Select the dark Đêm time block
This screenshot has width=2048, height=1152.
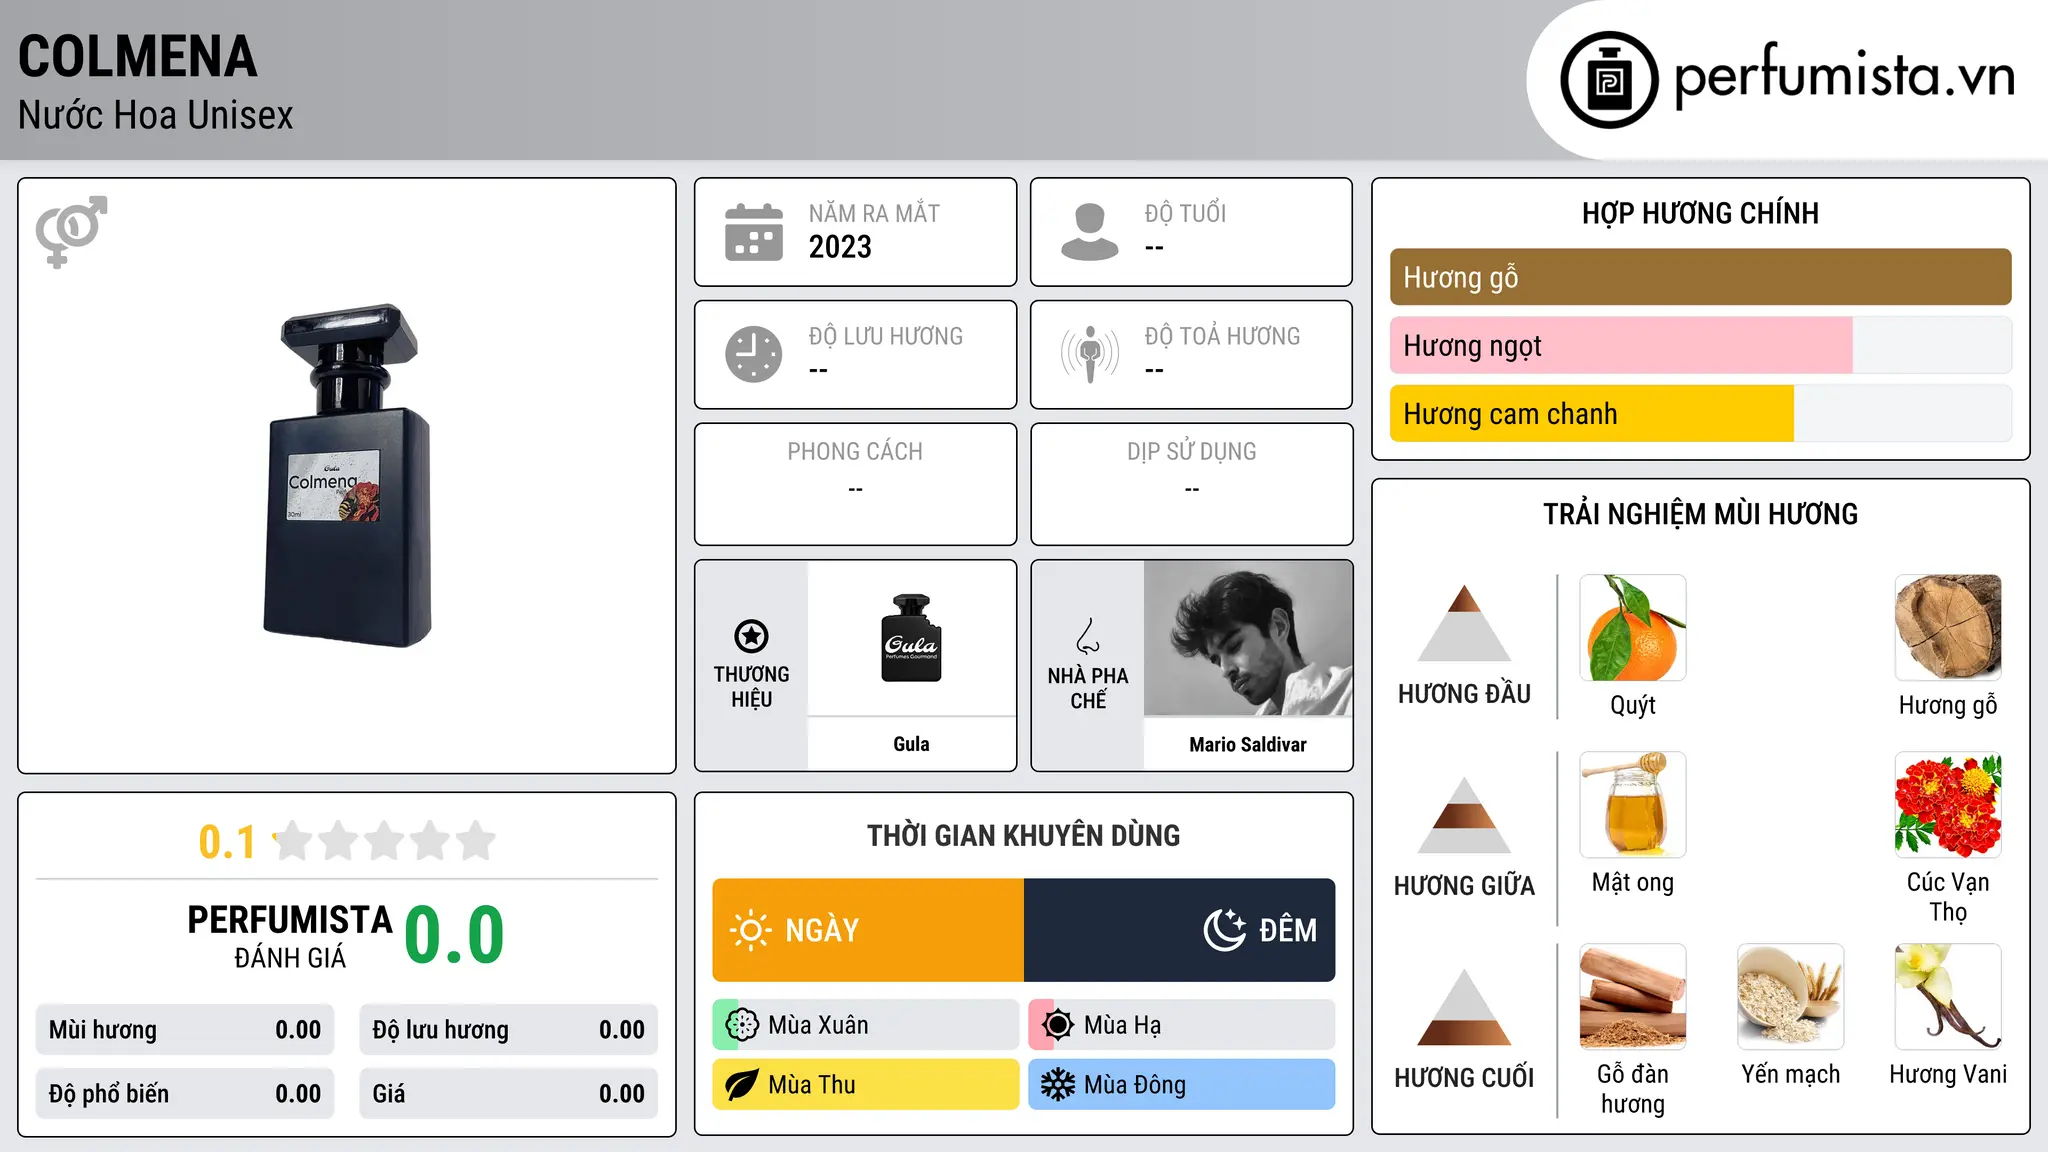pyautogui.click(x=1180, y=930)
